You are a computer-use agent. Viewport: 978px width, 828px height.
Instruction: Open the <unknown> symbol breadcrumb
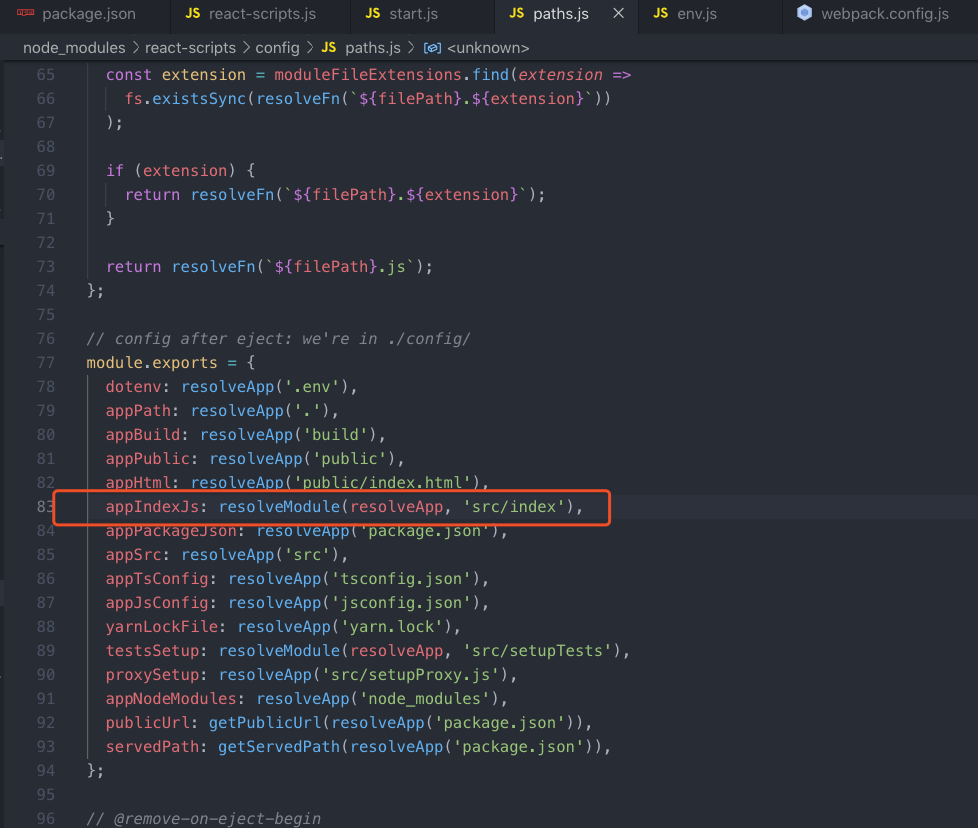(488, 48)
